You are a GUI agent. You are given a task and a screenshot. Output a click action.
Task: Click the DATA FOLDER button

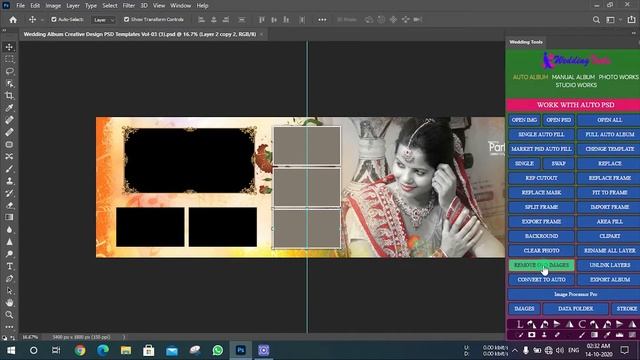(x=576, y=309)
